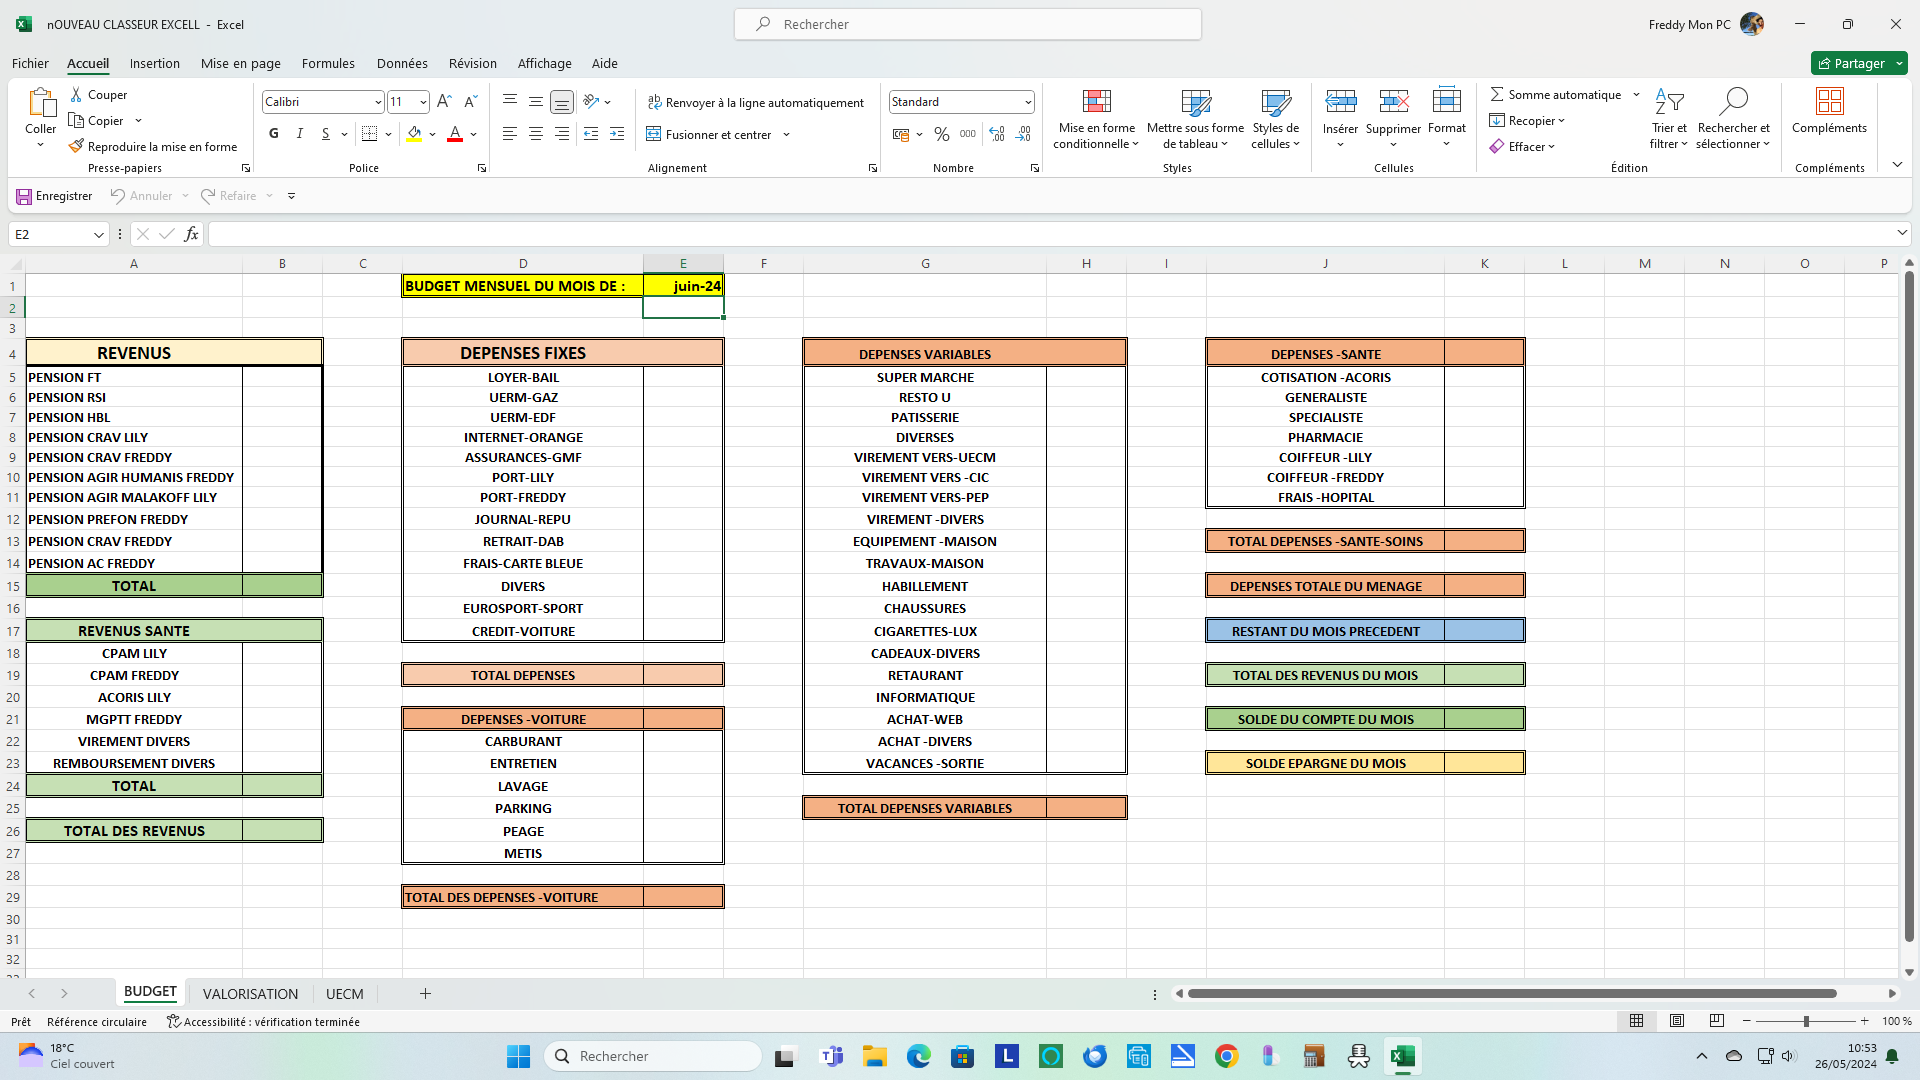Expand the Name Box dropdown arrow
Image resolution: width=1920 pixels, height=1080 pixels.
[98, 234]
